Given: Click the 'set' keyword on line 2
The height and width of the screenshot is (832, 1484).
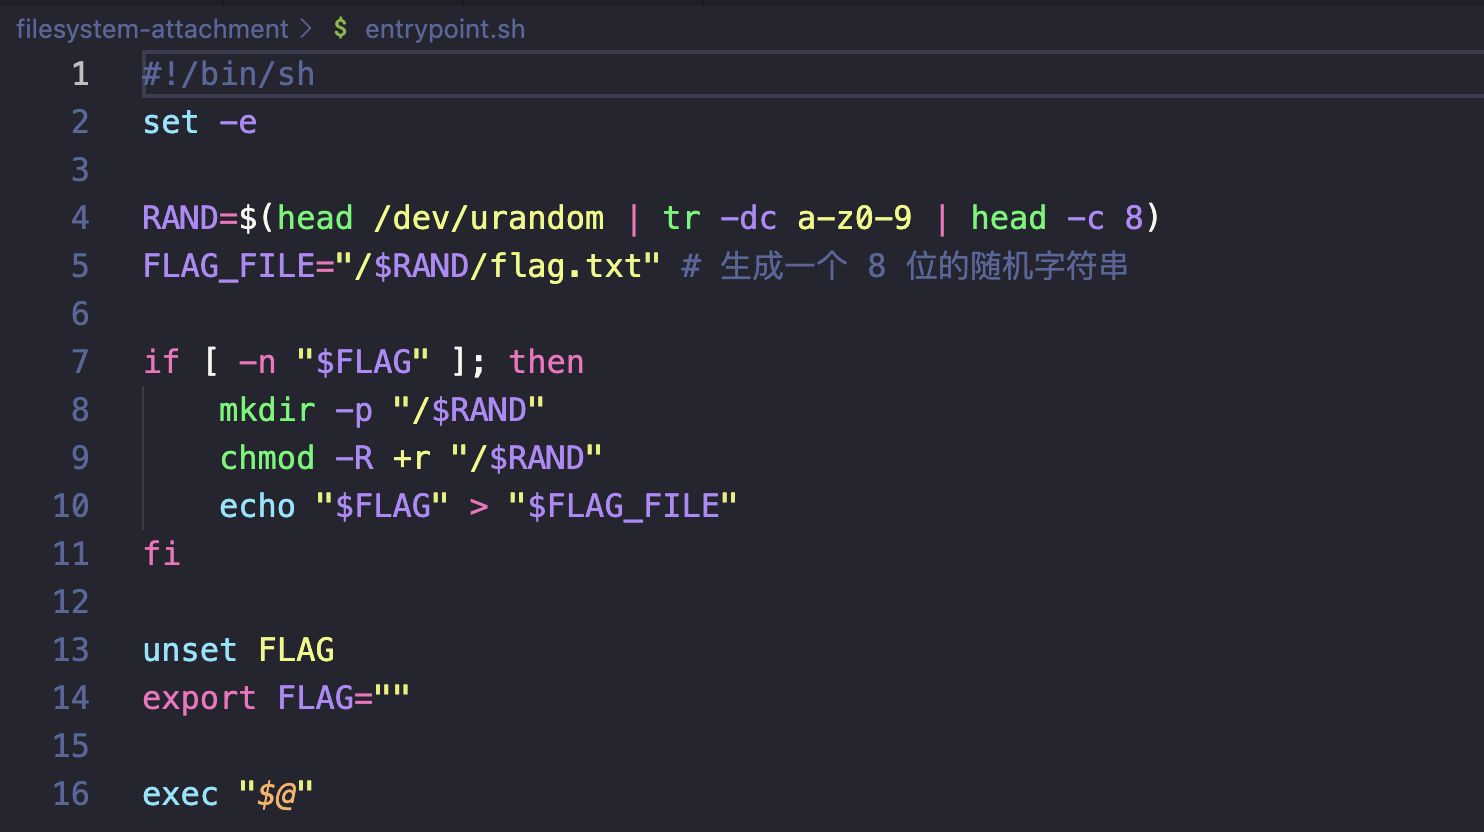Looking at the screenshot, I should 171,122.
